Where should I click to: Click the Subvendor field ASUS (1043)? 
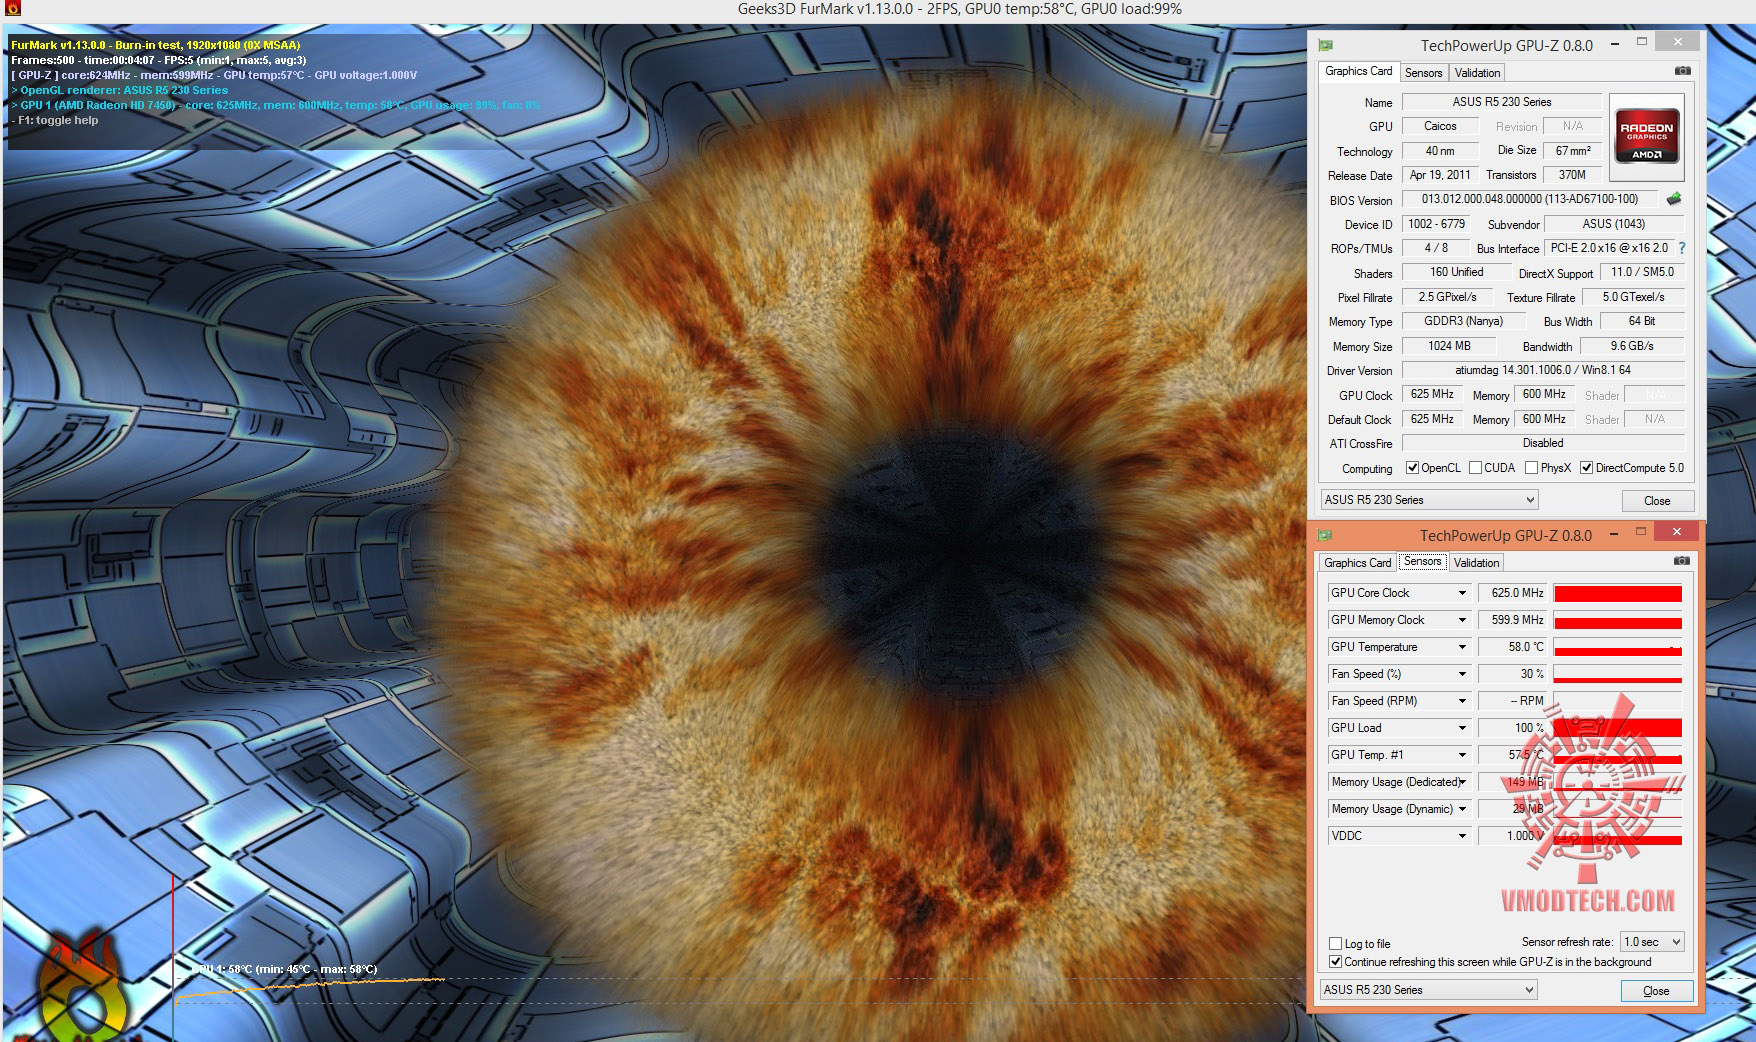1614,224
